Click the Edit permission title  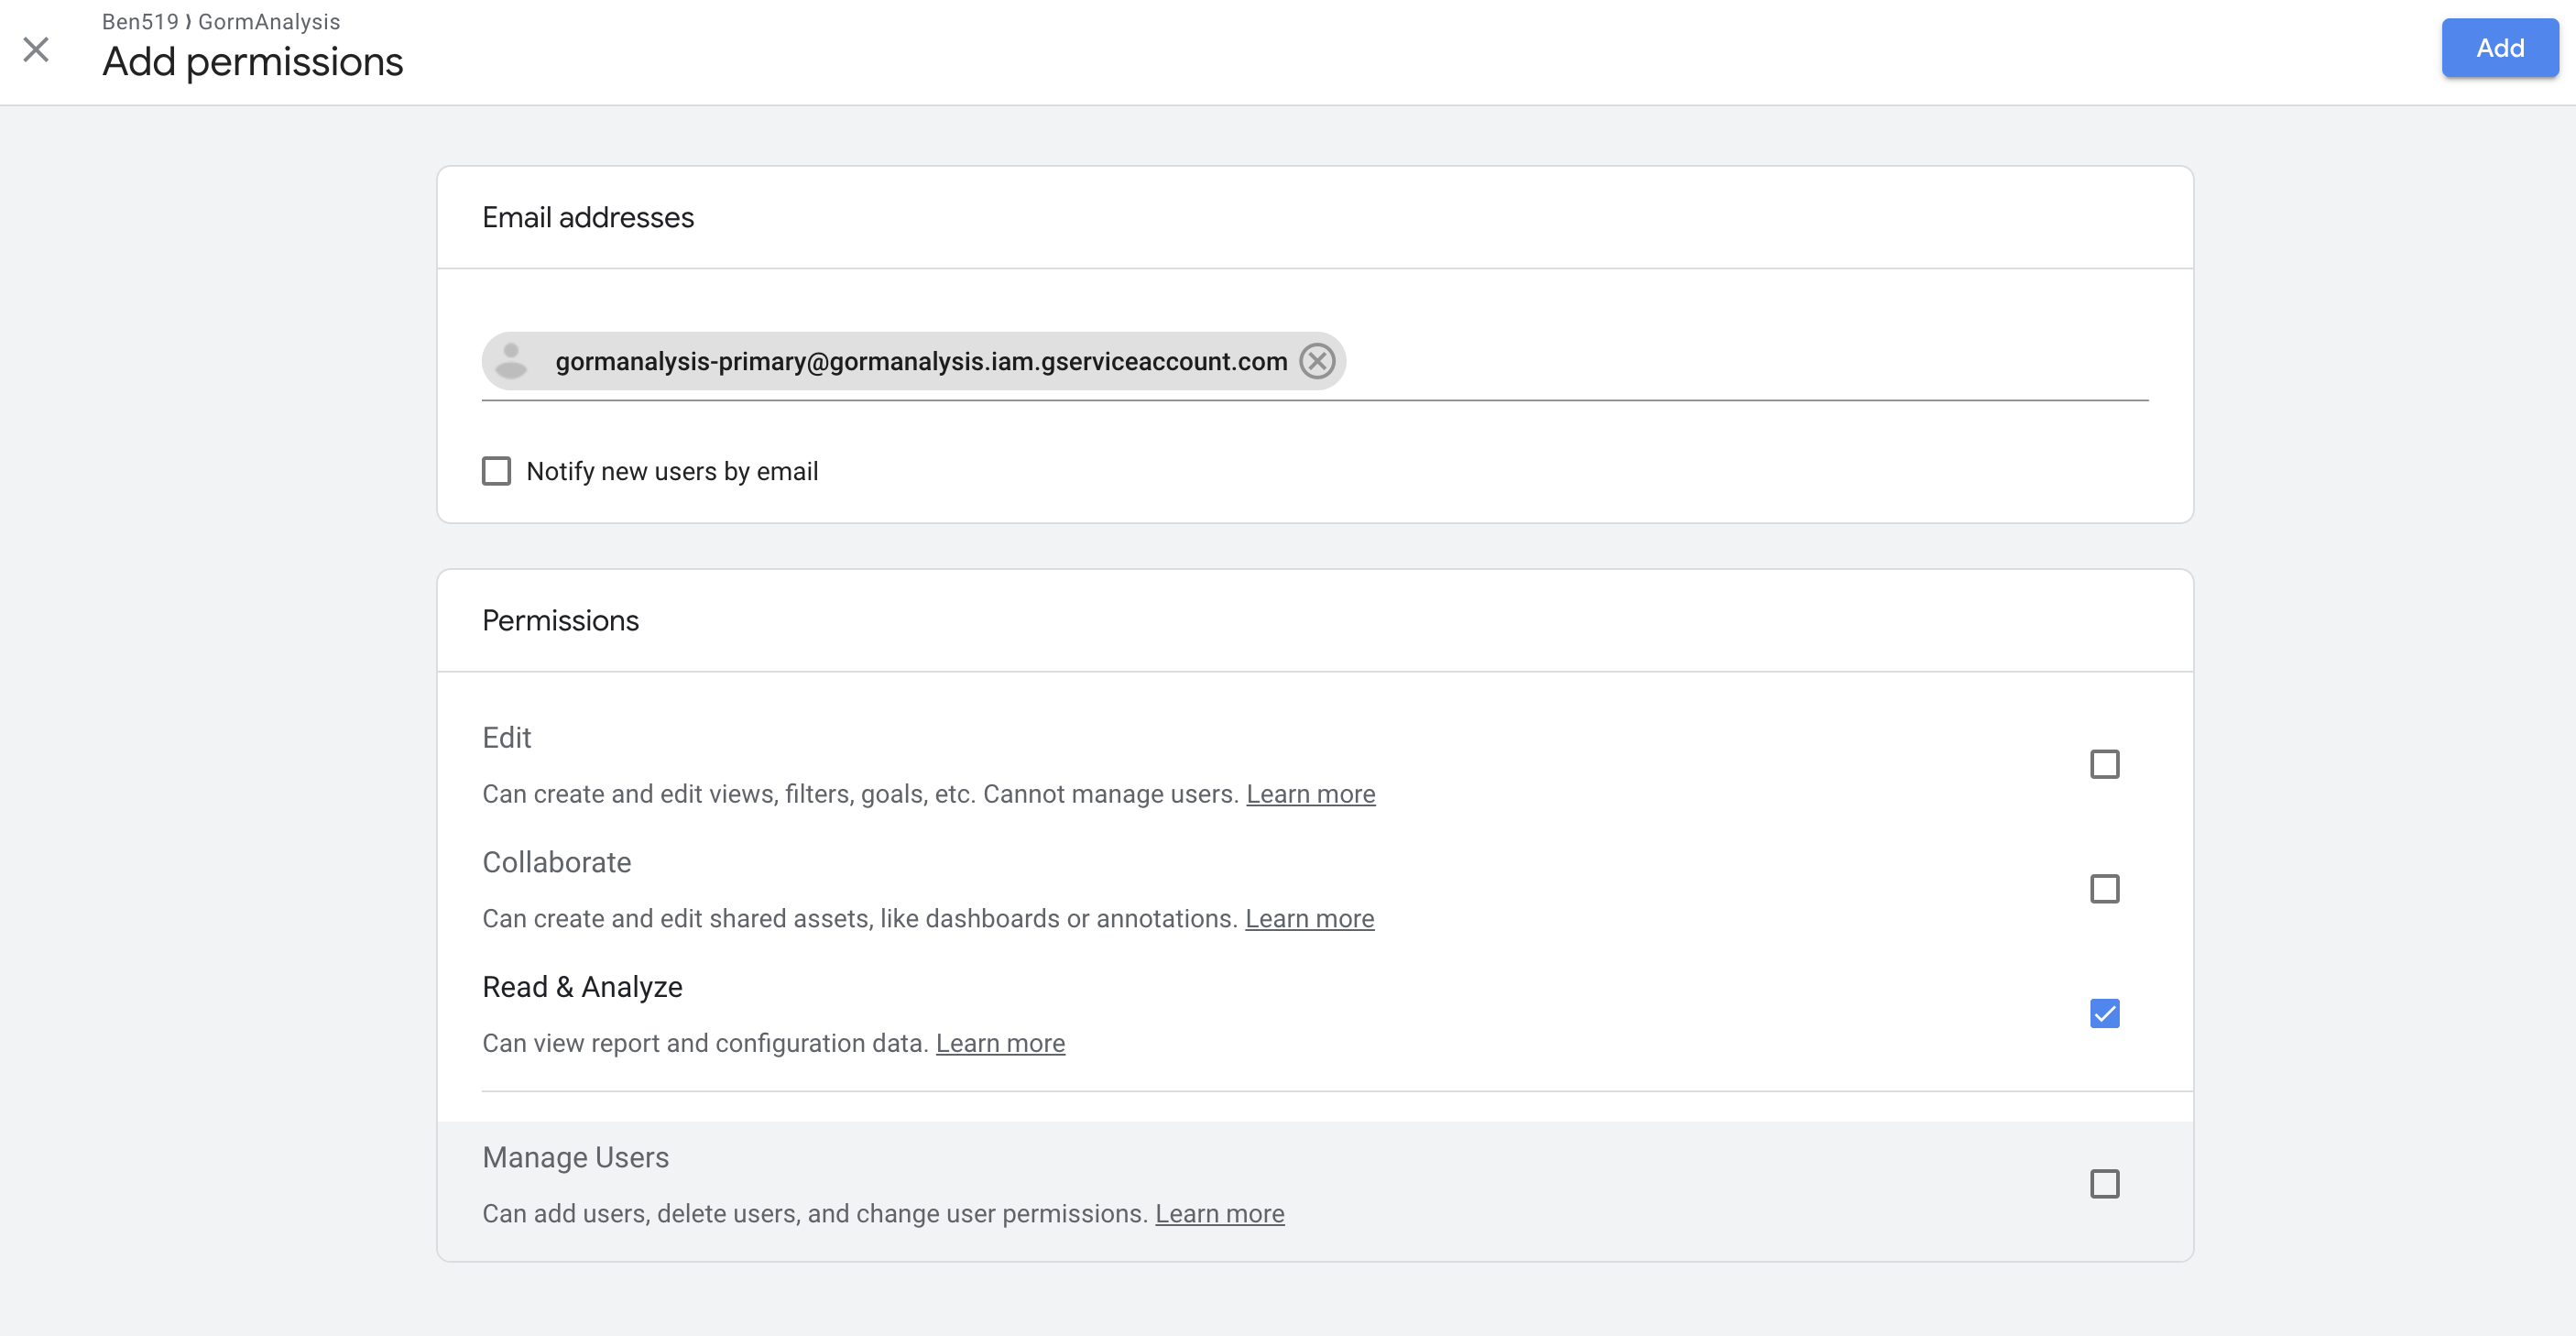(506, 737)
